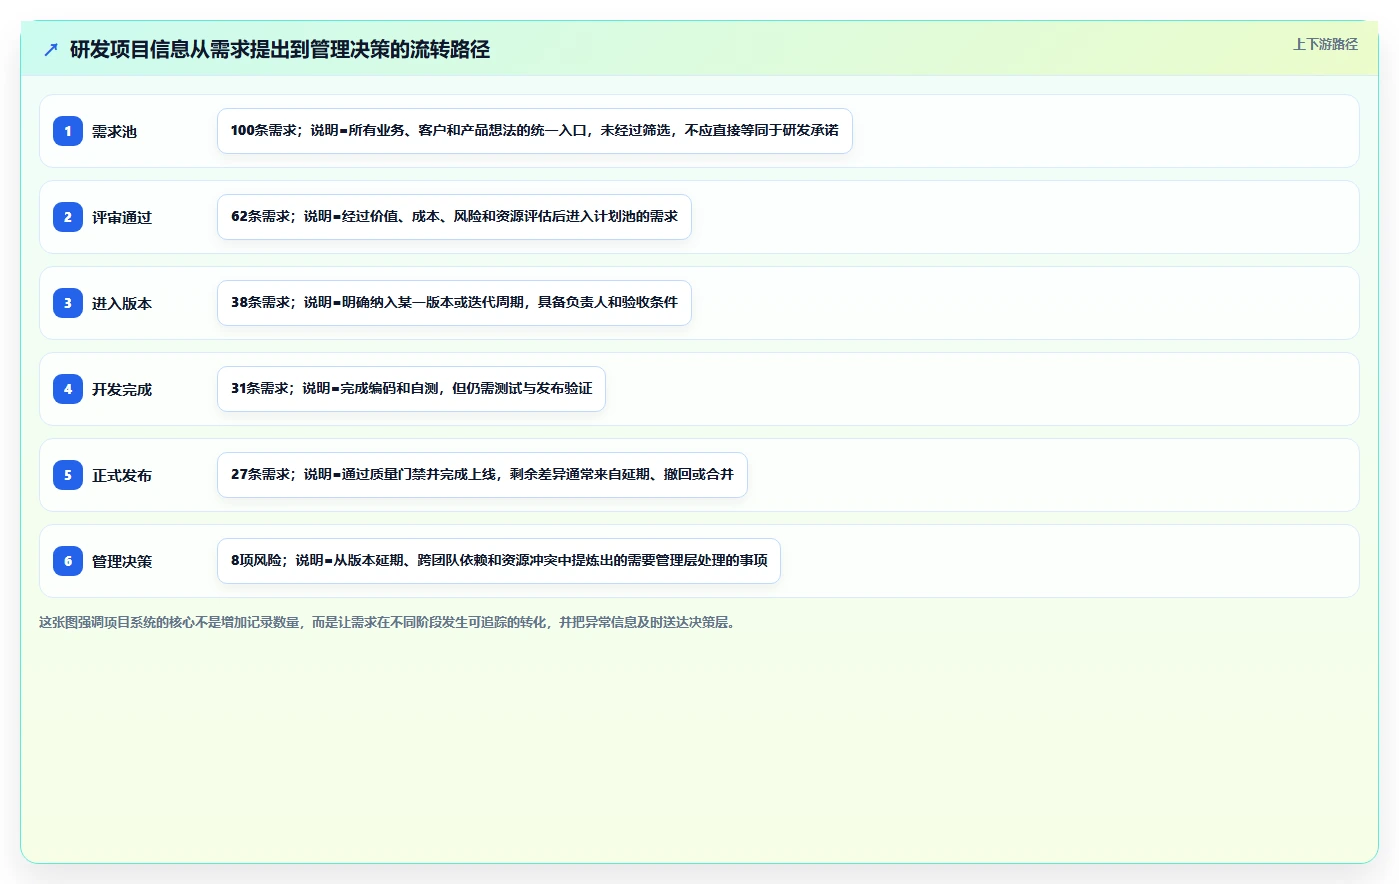Image resolution: width=1399 pixels, height=884 pixels.
Task: Open the 62条需求 description box
Action: point(454,217)
